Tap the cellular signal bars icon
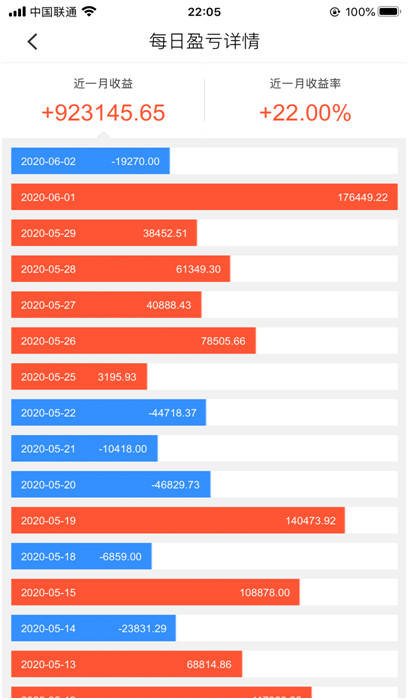The width and height of the screenshot is (408, 700). pos(17,12)
